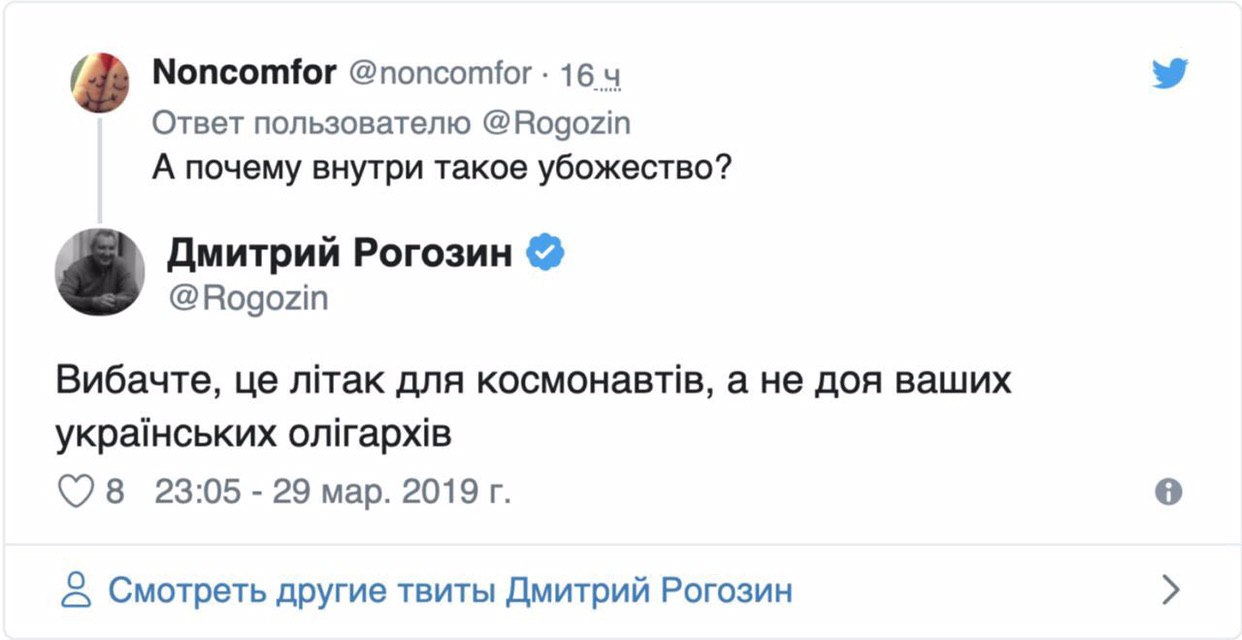This screenshot has height=640, width=1242.
Task: Click the Дмитрий Рогозин author name
Action: click(x=339, y=255)
